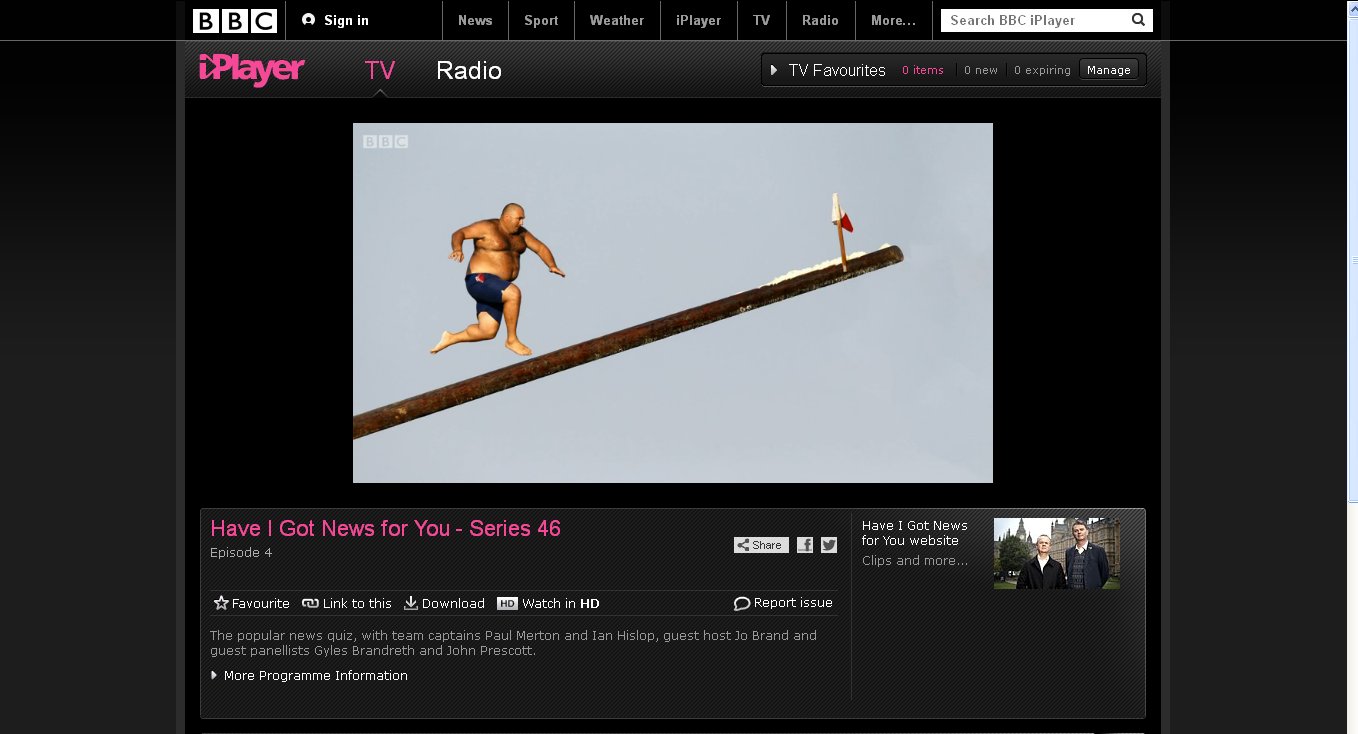The image size is (1358, 734).
Task: Open the More… menu in BBC navigation
Action: (x=893, y=20)
